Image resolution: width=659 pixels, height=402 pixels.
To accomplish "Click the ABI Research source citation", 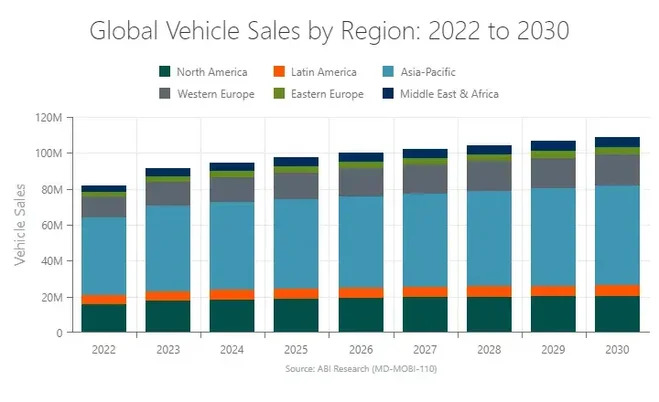I will point(359,369).
